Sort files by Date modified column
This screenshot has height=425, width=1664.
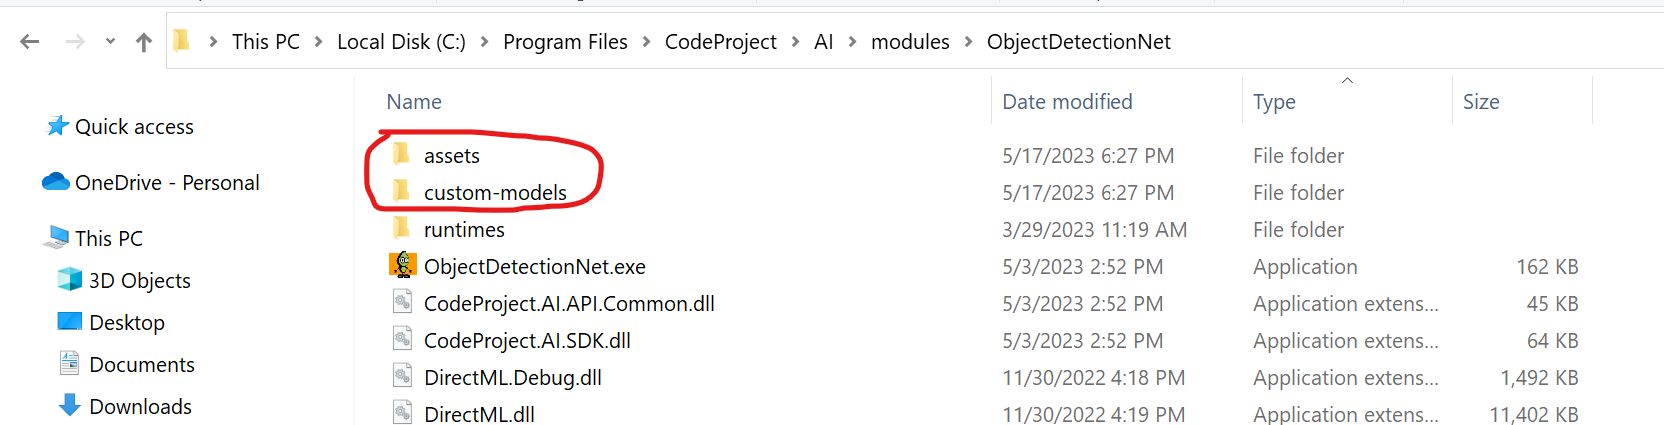pos(1067,102)
